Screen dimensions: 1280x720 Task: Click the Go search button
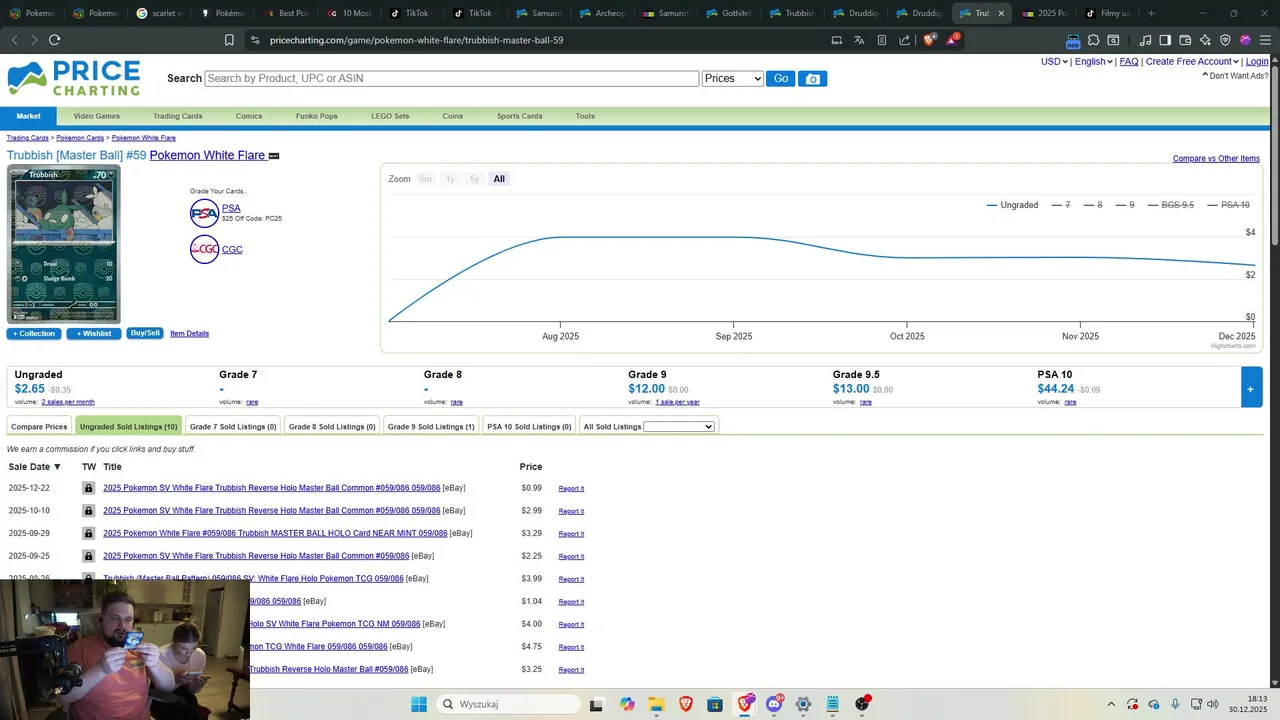click(x=780, y=79)
